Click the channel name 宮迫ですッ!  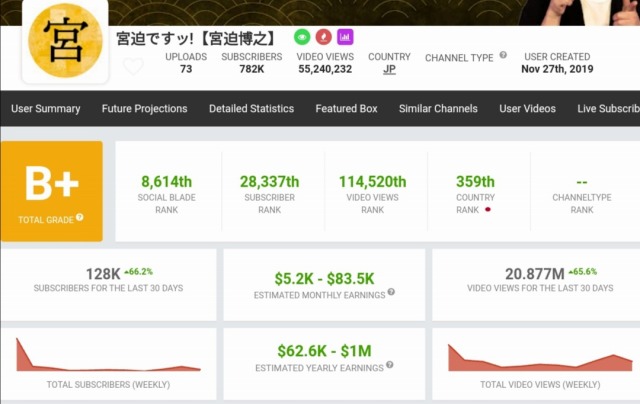click(196, 38)
